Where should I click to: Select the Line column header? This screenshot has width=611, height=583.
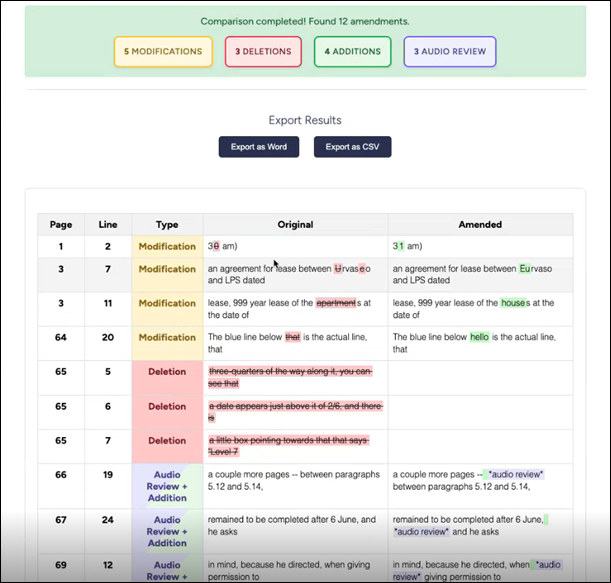(x=108, y=224)
